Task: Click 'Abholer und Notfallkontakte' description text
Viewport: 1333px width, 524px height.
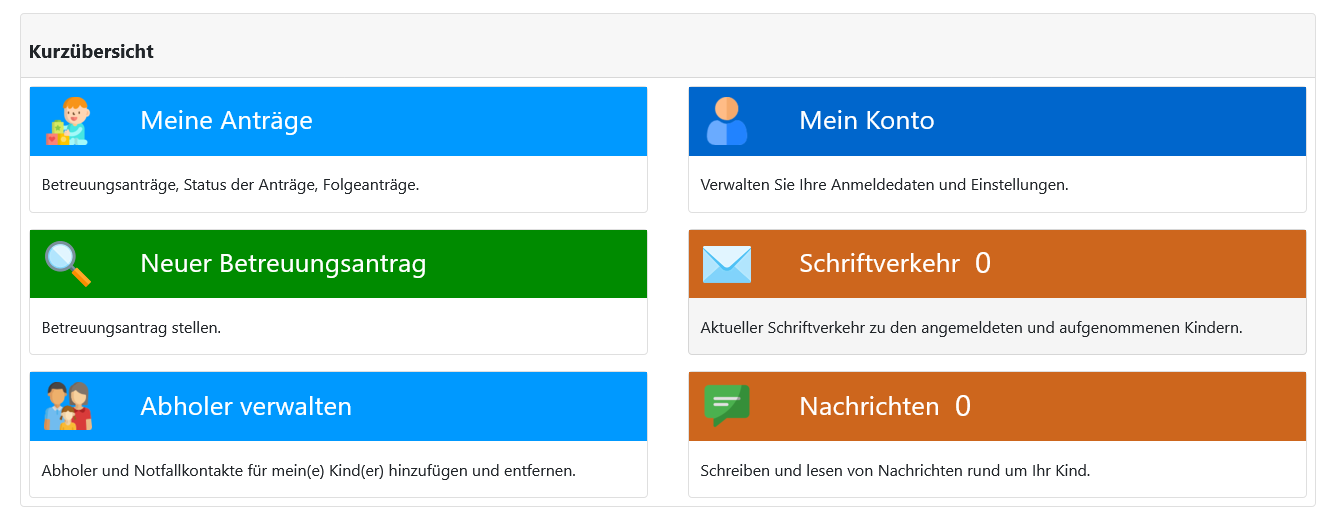Action: click(309, 470)
